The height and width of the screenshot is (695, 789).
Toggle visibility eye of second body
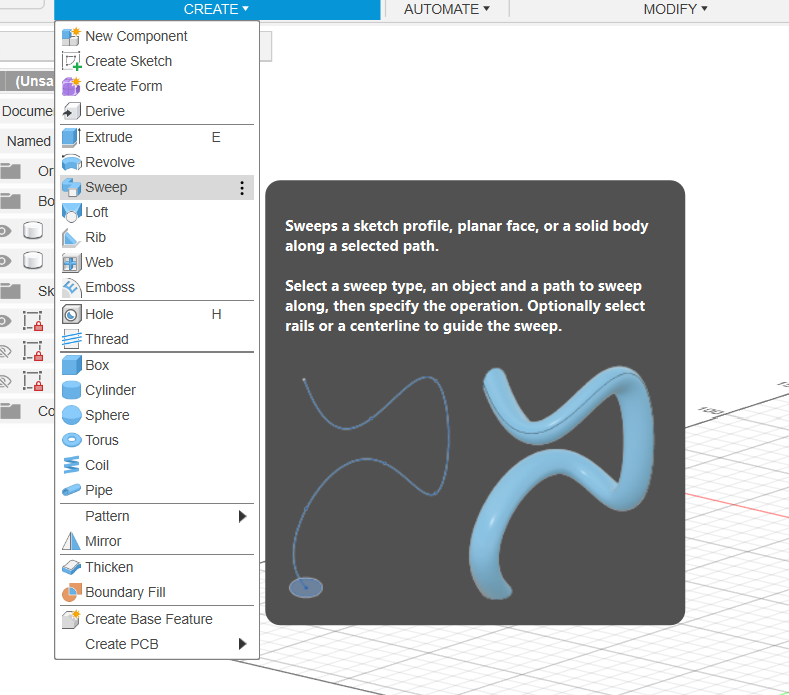(x=5, y=261)
